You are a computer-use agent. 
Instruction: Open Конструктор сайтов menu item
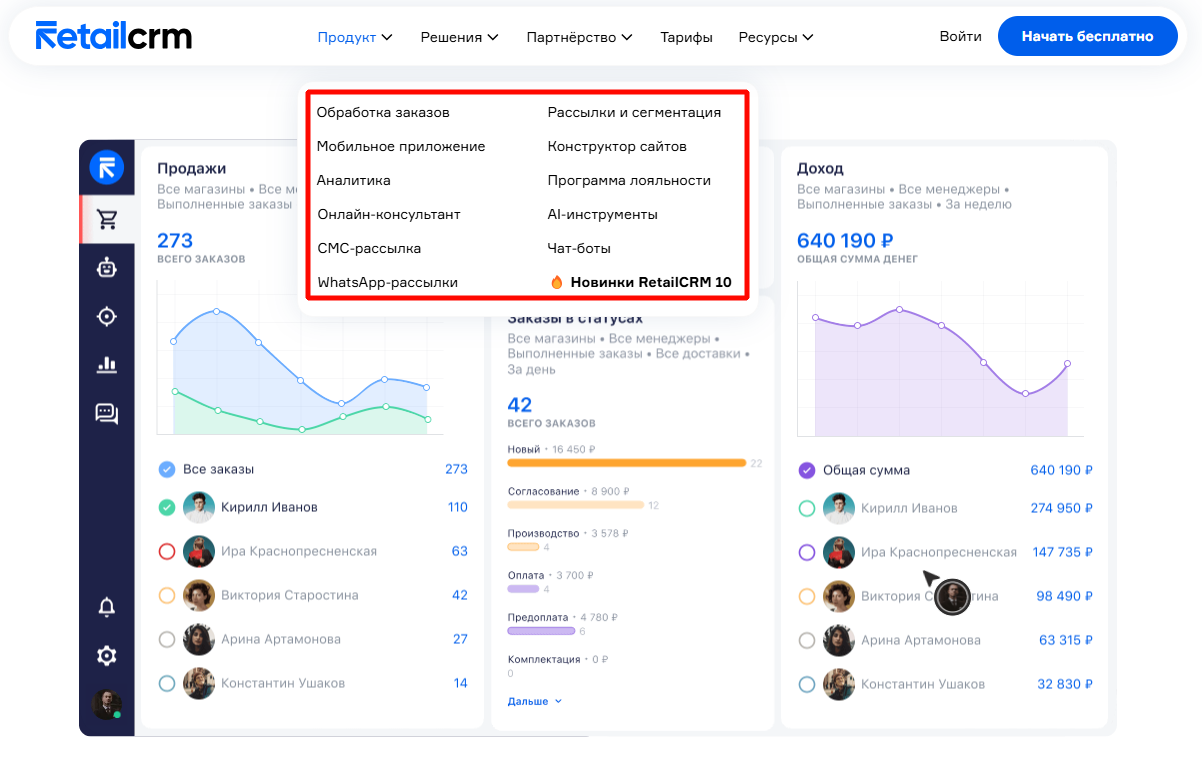(x=617, y=146)
